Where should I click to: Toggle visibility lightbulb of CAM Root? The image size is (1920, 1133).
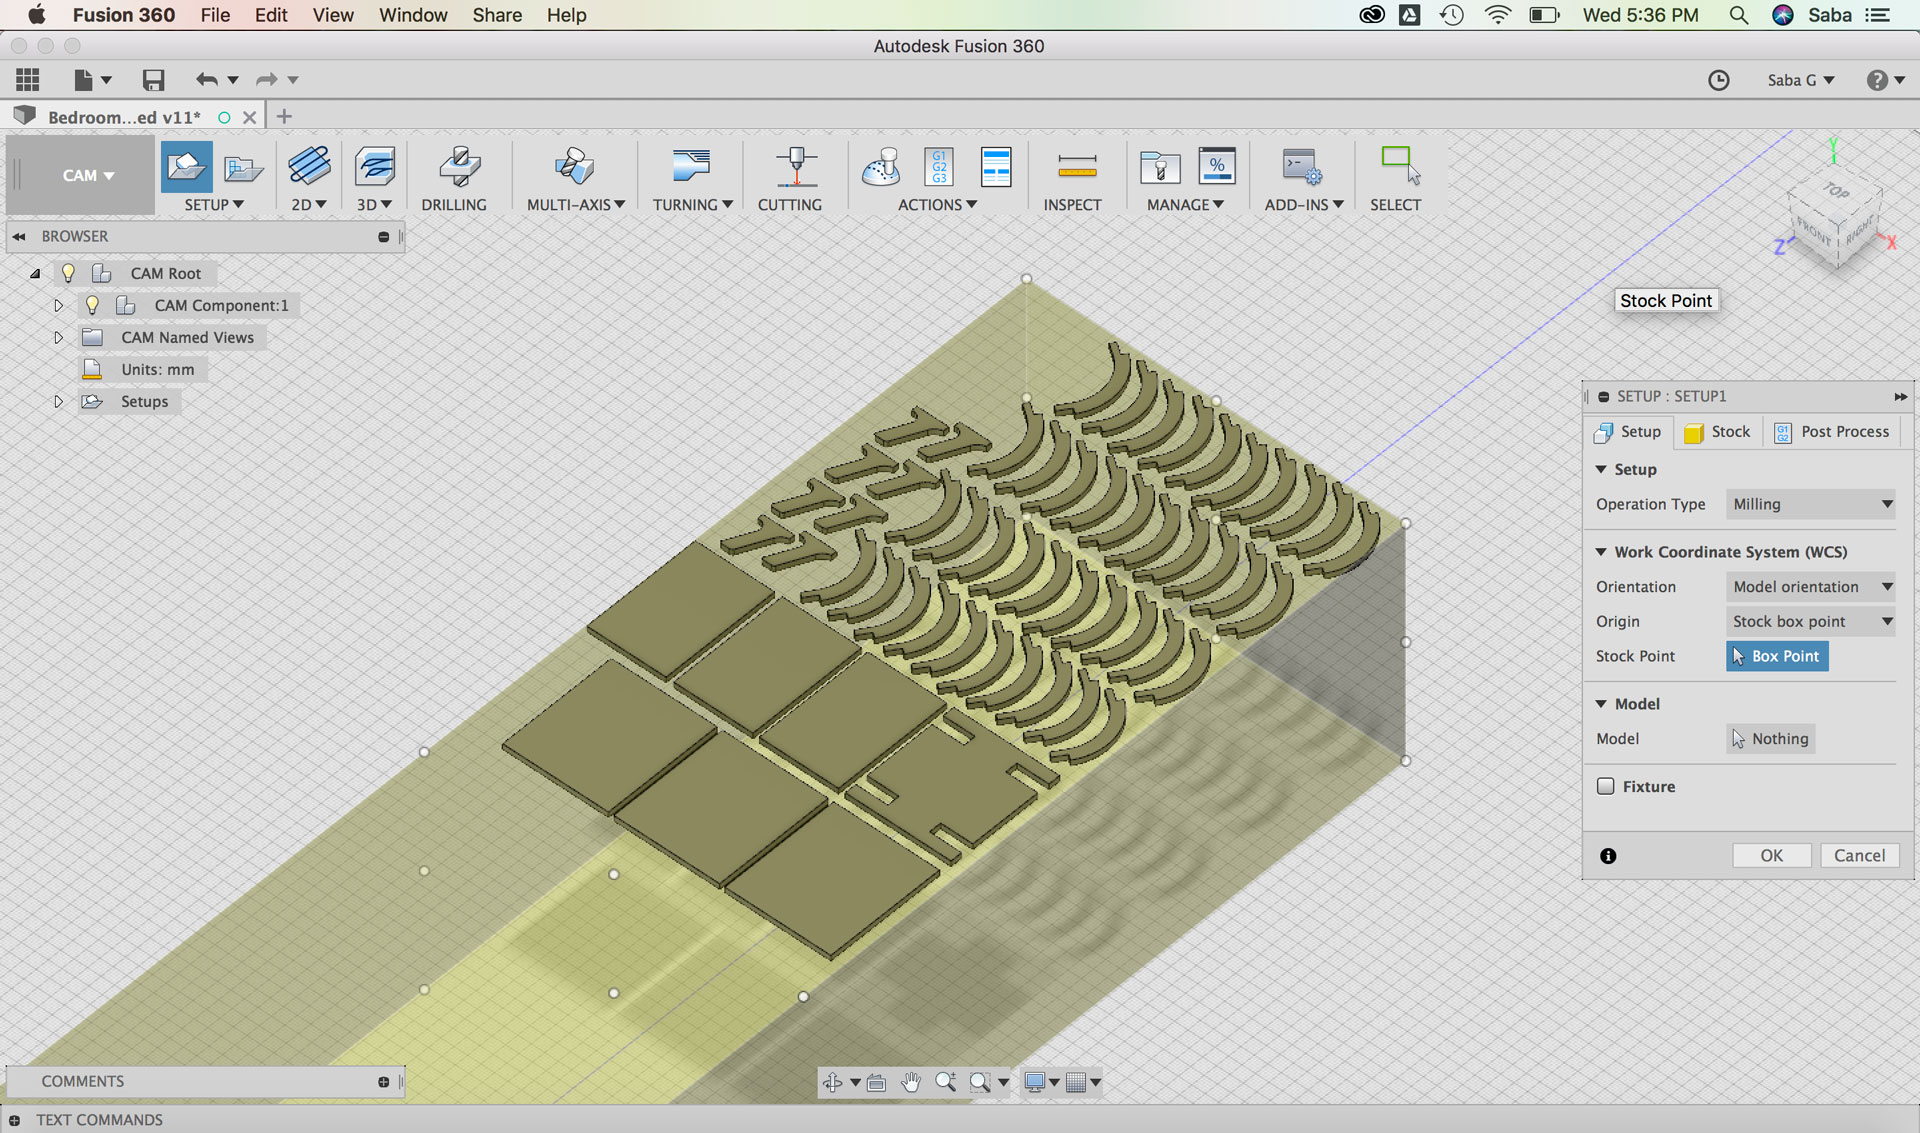[68, 273]
